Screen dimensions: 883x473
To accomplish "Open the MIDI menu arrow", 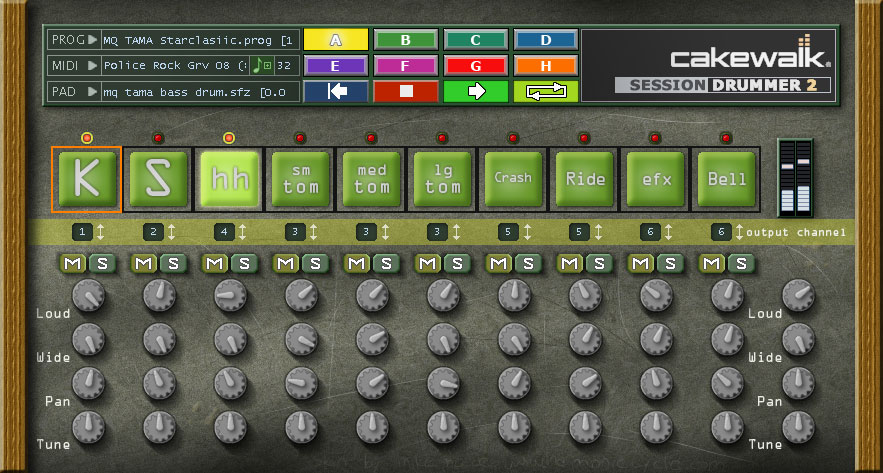I will point(92,66).
